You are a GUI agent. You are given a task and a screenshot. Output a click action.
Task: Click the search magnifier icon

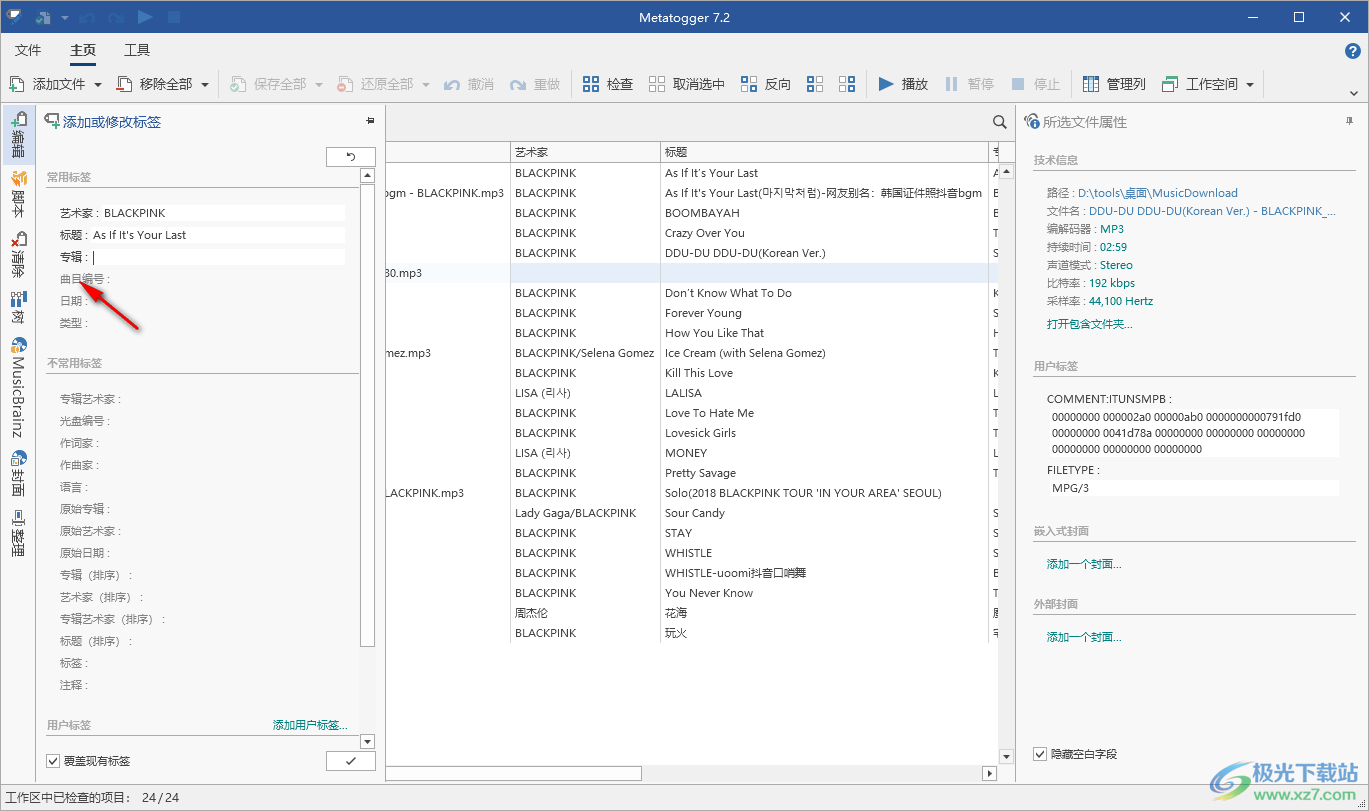coord(999,122)
